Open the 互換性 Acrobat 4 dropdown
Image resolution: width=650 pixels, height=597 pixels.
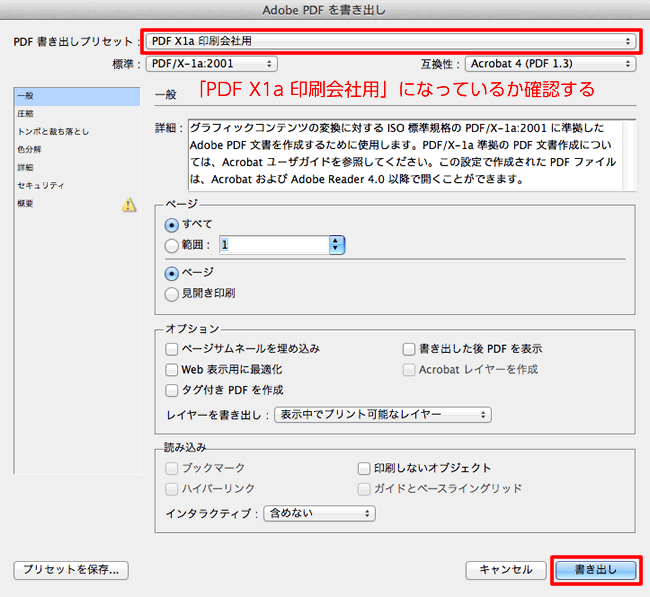[x=551, y=64]
